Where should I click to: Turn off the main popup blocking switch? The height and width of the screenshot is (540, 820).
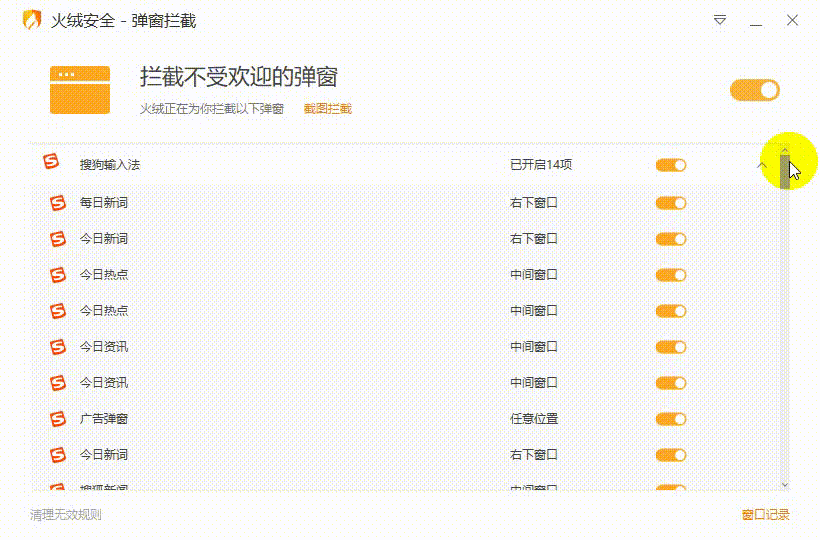click(x=755, y=90)
